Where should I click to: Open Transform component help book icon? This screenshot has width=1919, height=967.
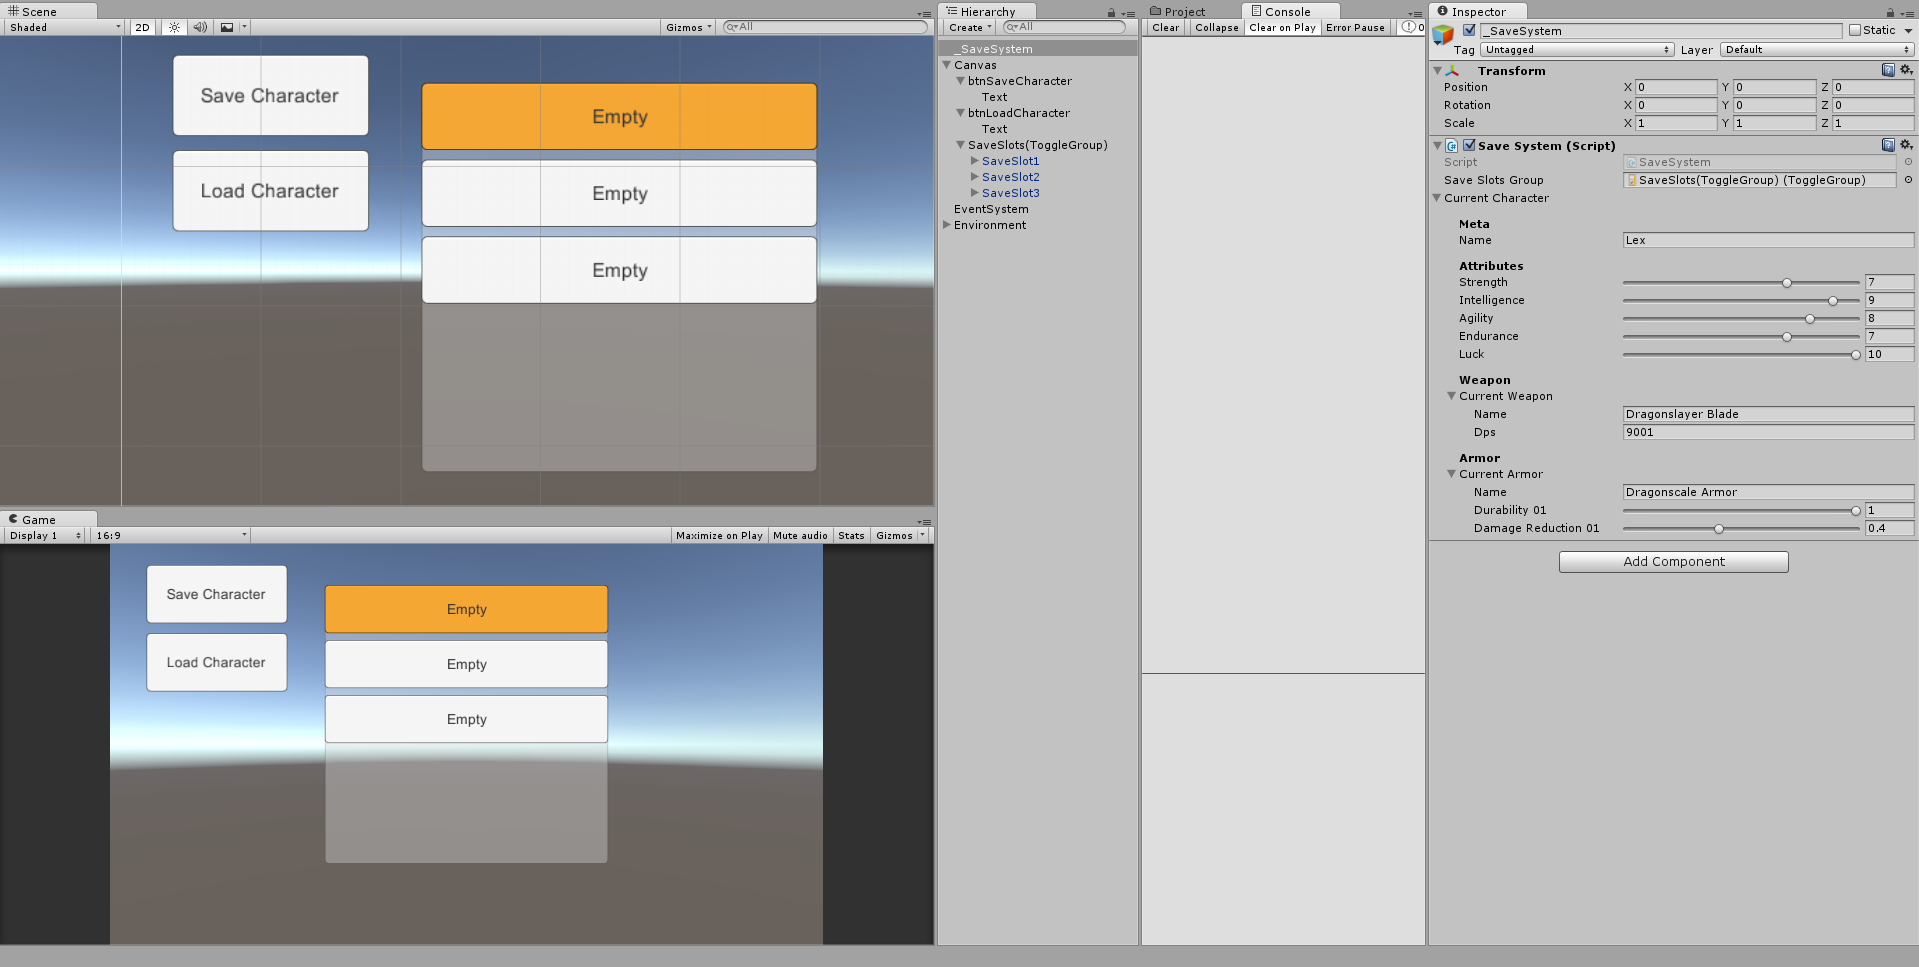coord(1888,70)
